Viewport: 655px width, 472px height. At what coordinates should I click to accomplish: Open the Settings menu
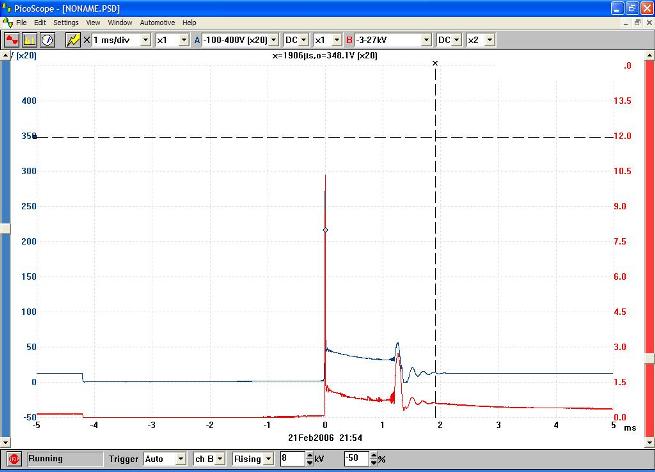pyautogui.click(x=66, y=22)
